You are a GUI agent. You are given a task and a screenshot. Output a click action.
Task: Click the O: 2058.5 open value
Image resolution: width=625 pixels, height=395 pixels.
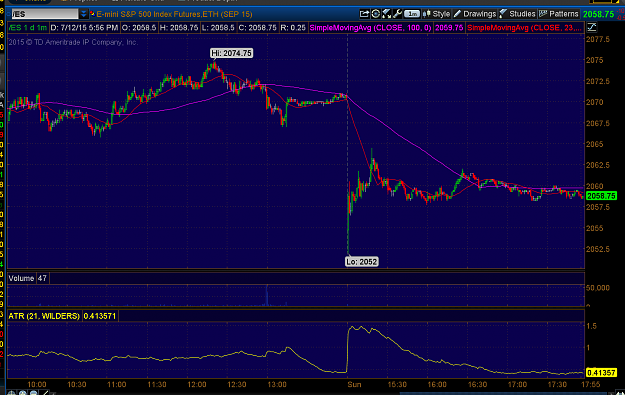coord(139,28)
